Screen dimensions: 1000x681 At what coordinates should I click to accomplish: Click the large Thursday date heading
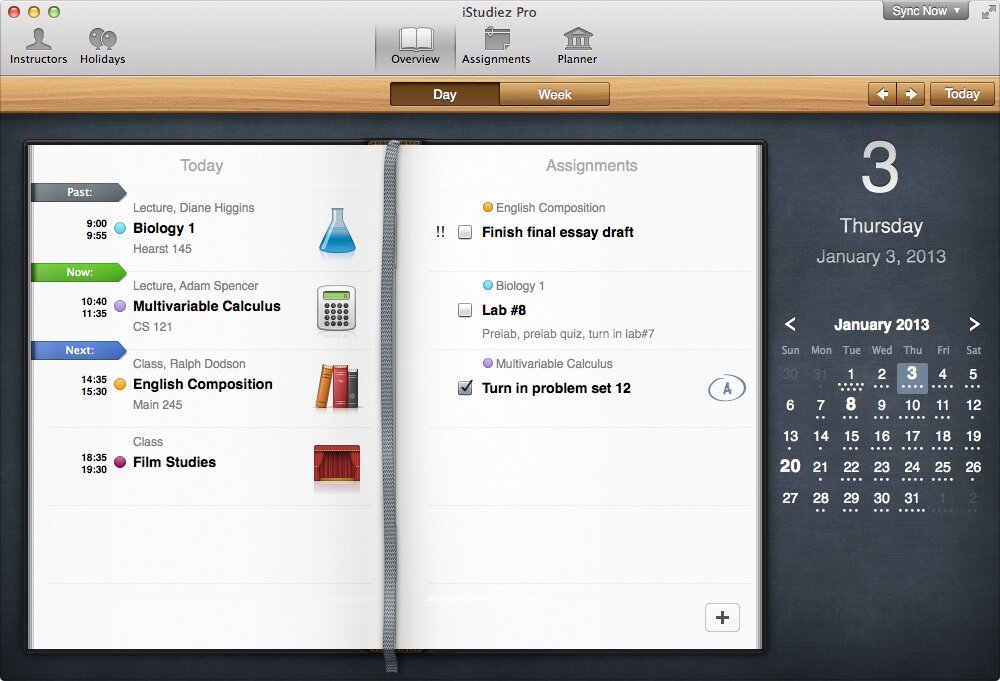coord(881,226)
